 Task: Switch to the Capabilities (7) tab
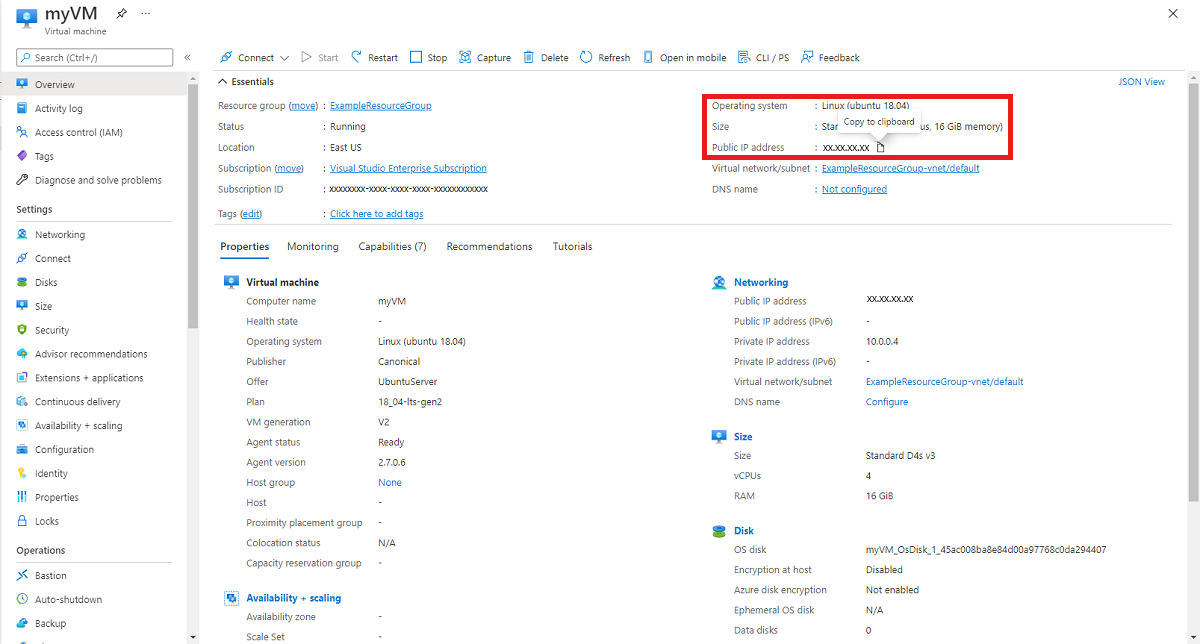[393, 247]
